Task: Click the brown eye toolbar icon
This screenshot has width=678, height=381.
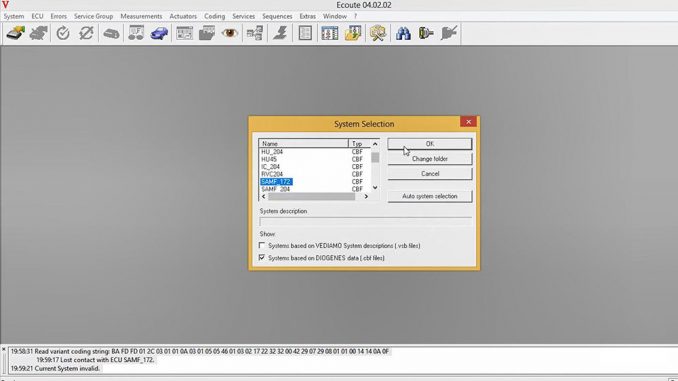Action: [230, 33]
